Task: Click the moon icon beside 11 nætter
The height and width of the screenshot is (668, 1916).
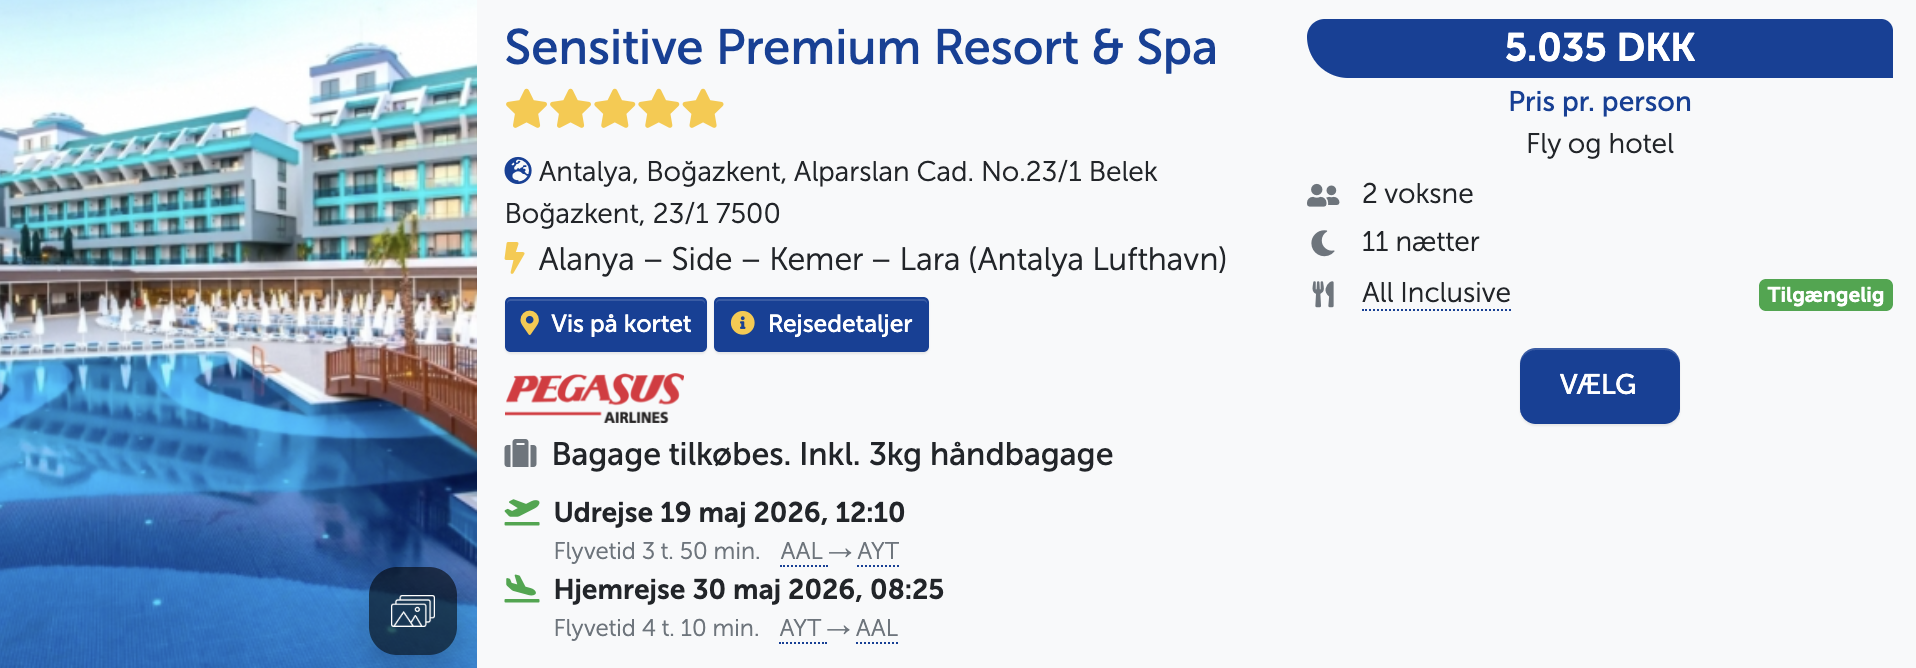Action: pos(1322,243)
